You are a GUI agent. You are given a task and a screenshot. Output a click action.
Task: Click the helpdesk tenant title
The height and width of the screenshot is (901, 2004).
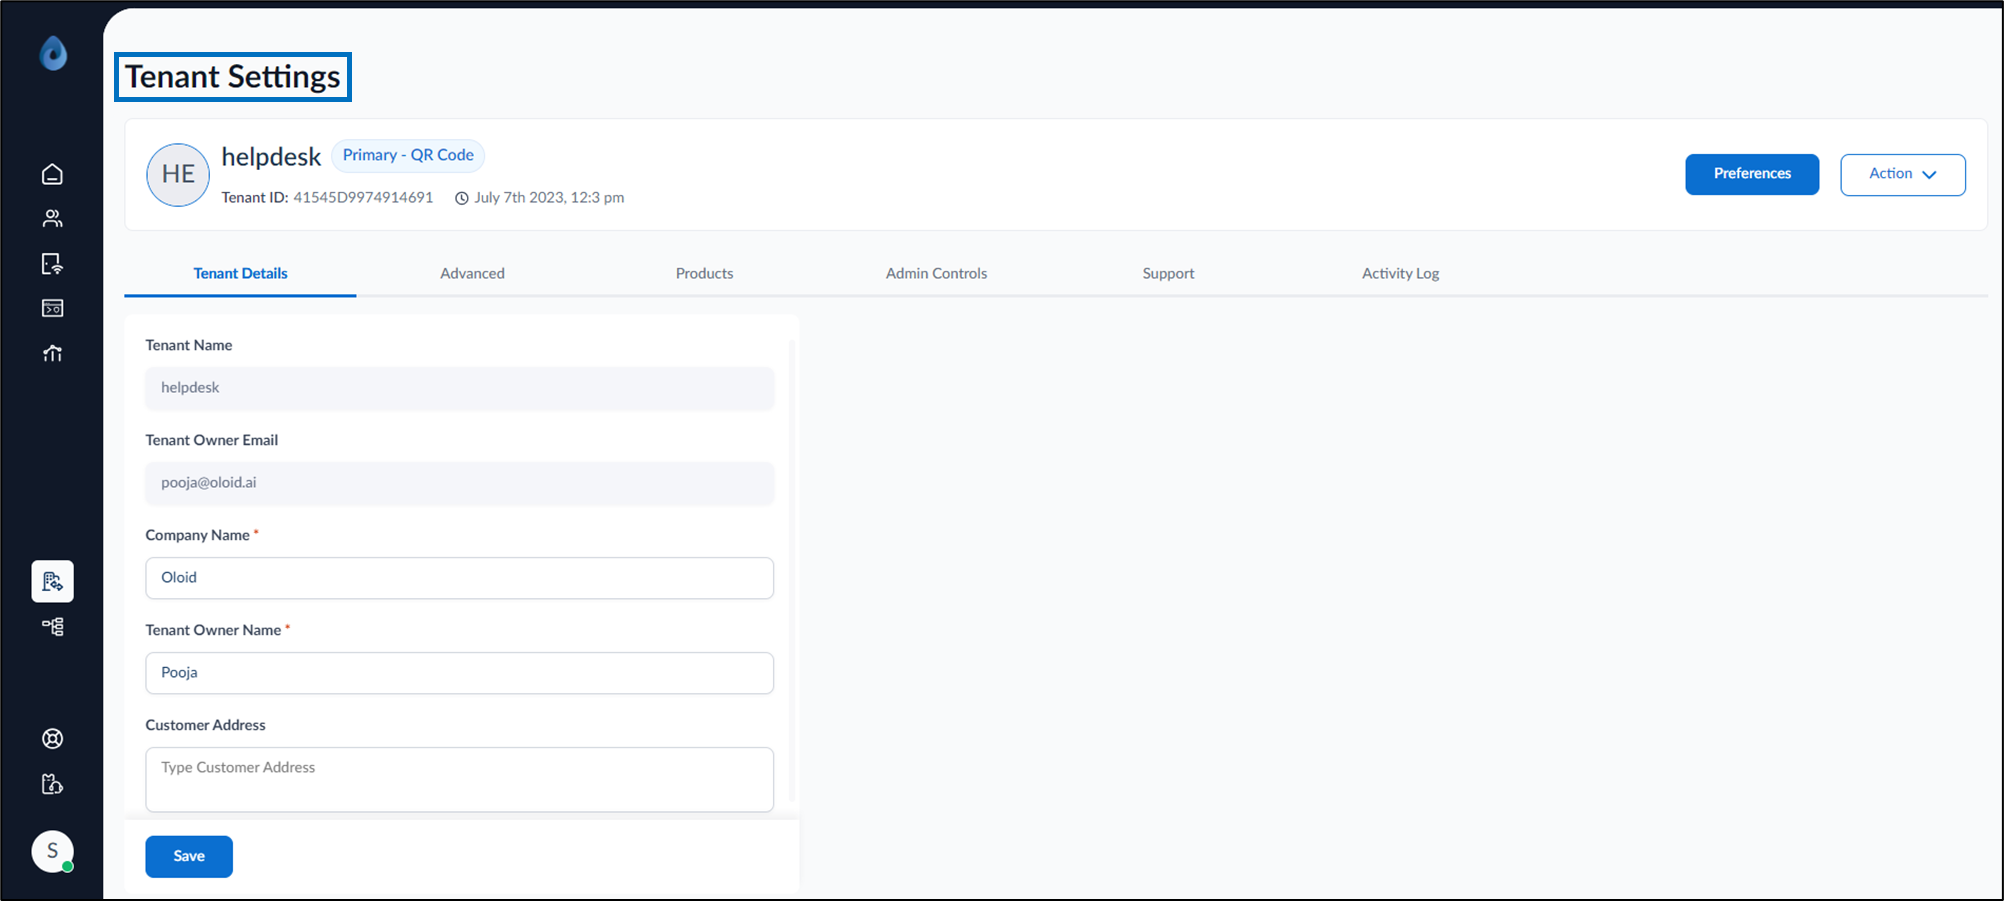pos(271,157)
